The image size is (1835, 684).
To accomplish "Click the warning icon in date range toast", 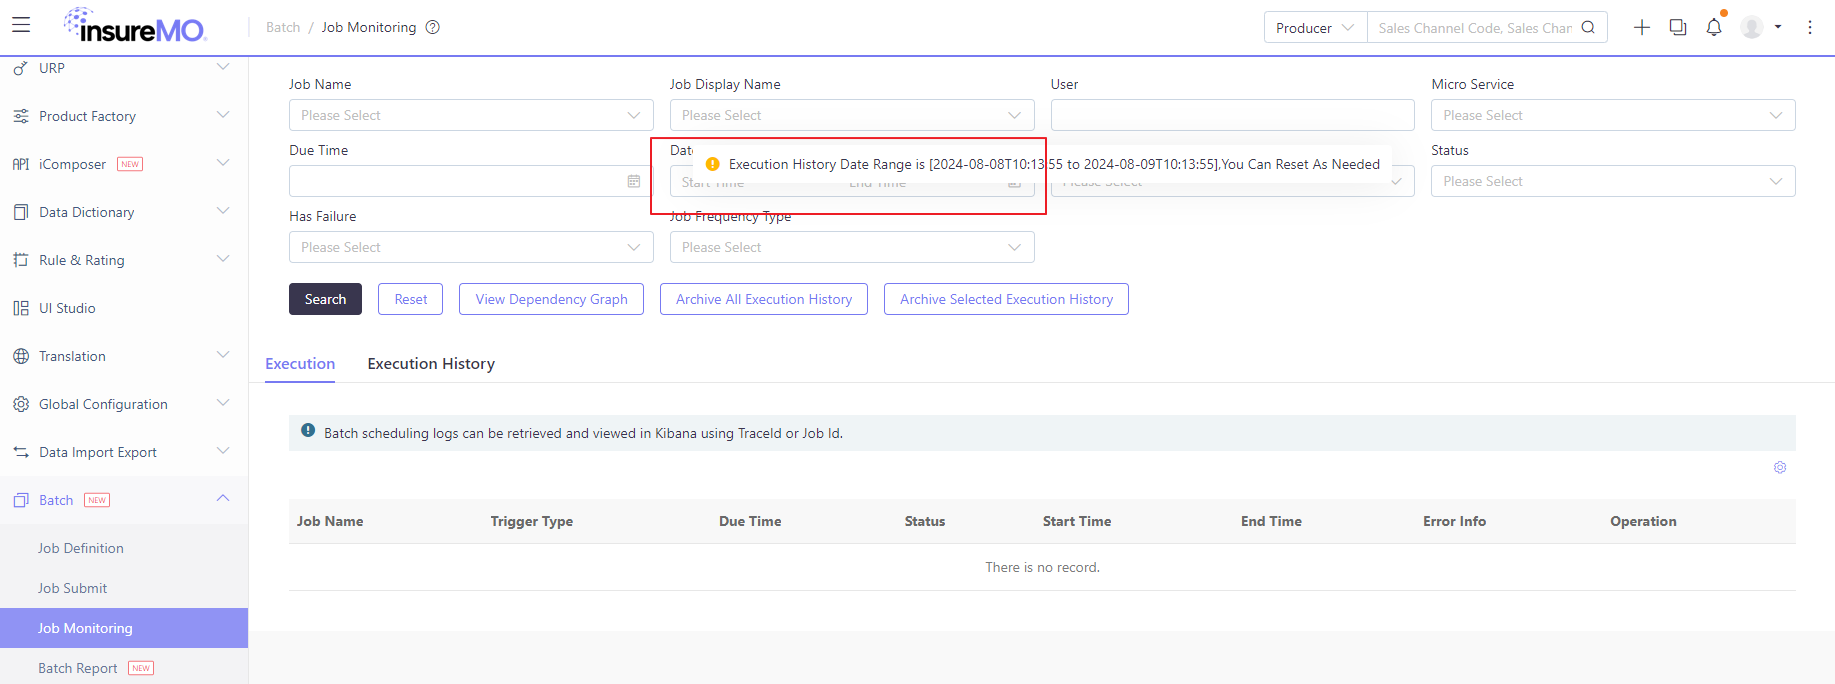I will coord(713,164).
